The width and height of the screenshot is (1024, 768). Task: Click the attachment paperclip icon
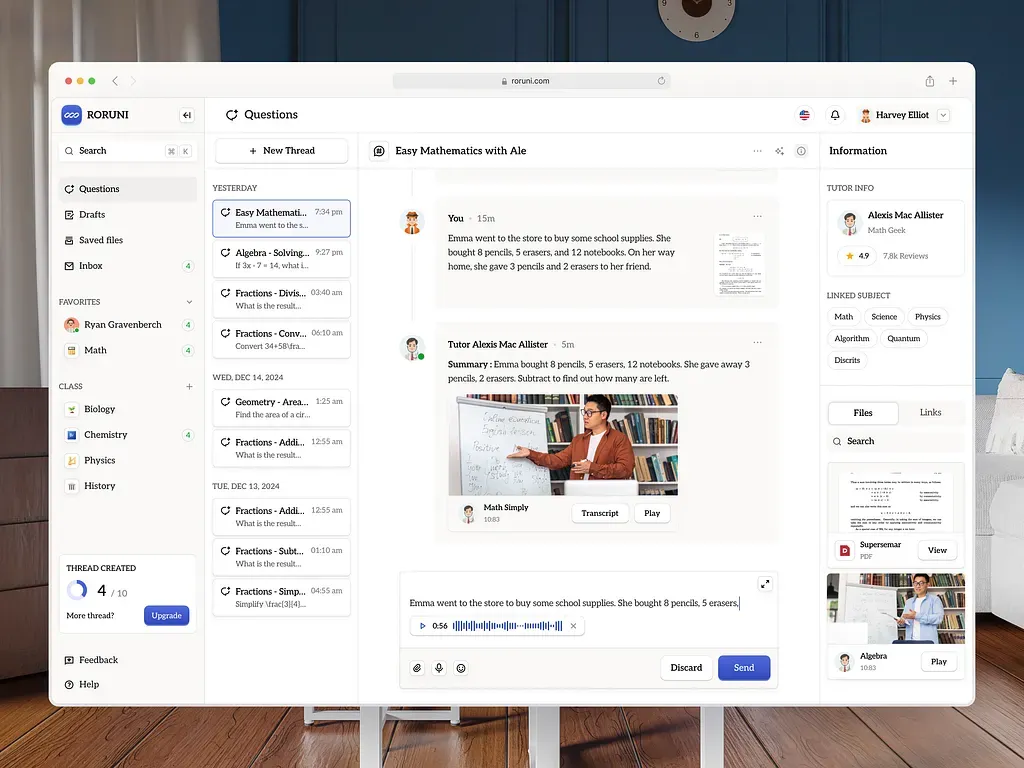(x=417, y=668)
